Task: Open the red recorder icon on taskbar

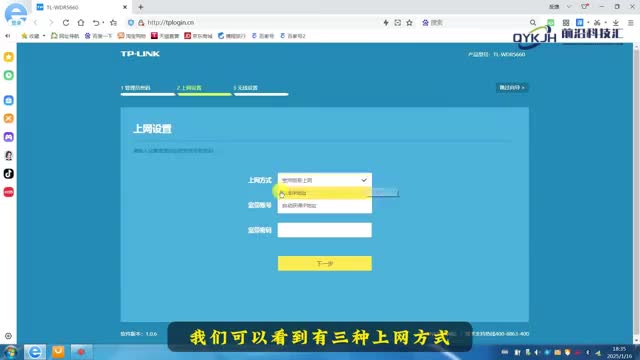Action: [81, 352]
